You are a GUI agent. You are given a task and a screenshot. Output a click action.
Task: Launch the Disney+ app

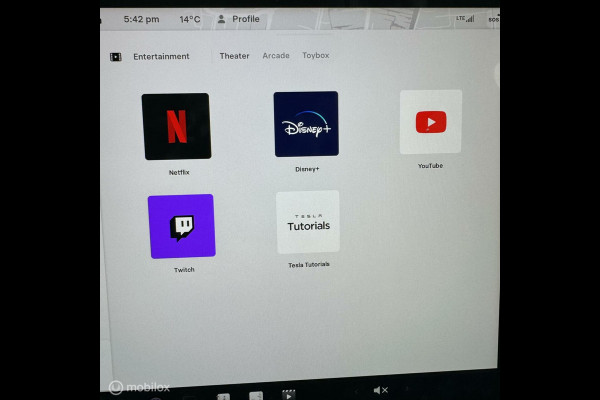point(306,124)
